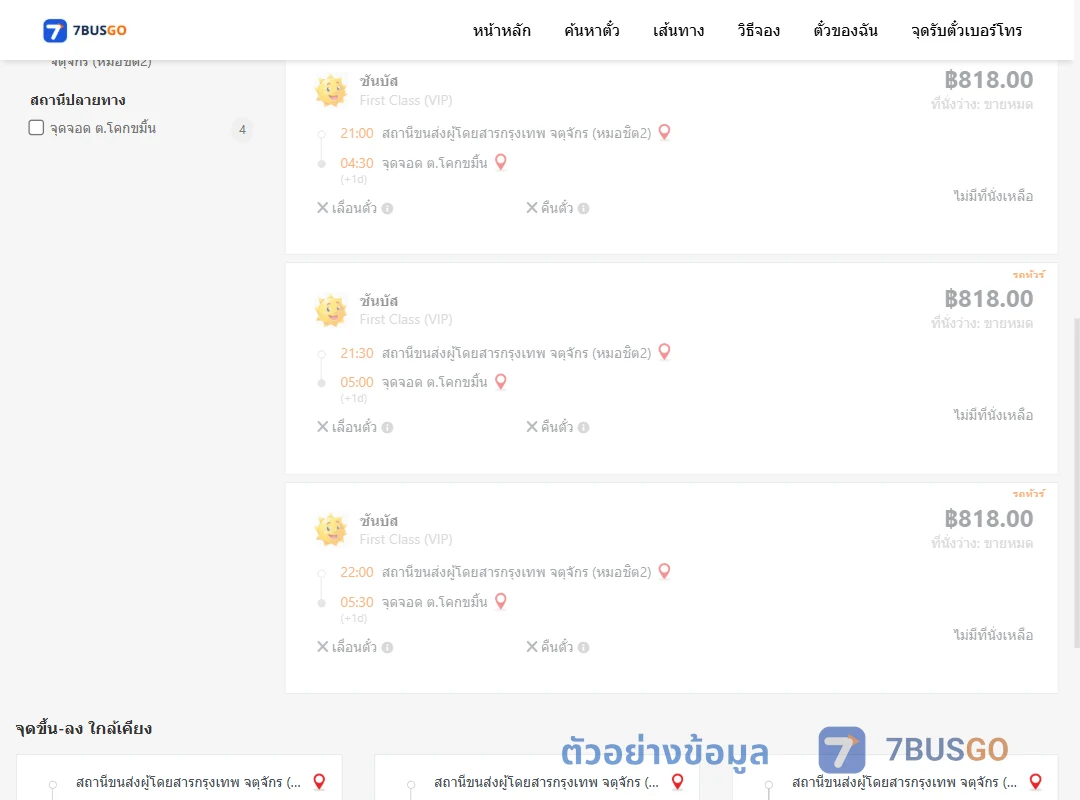Click the 04:30 arrival time
Screen dimensions: 1080x800
(357, 163)
